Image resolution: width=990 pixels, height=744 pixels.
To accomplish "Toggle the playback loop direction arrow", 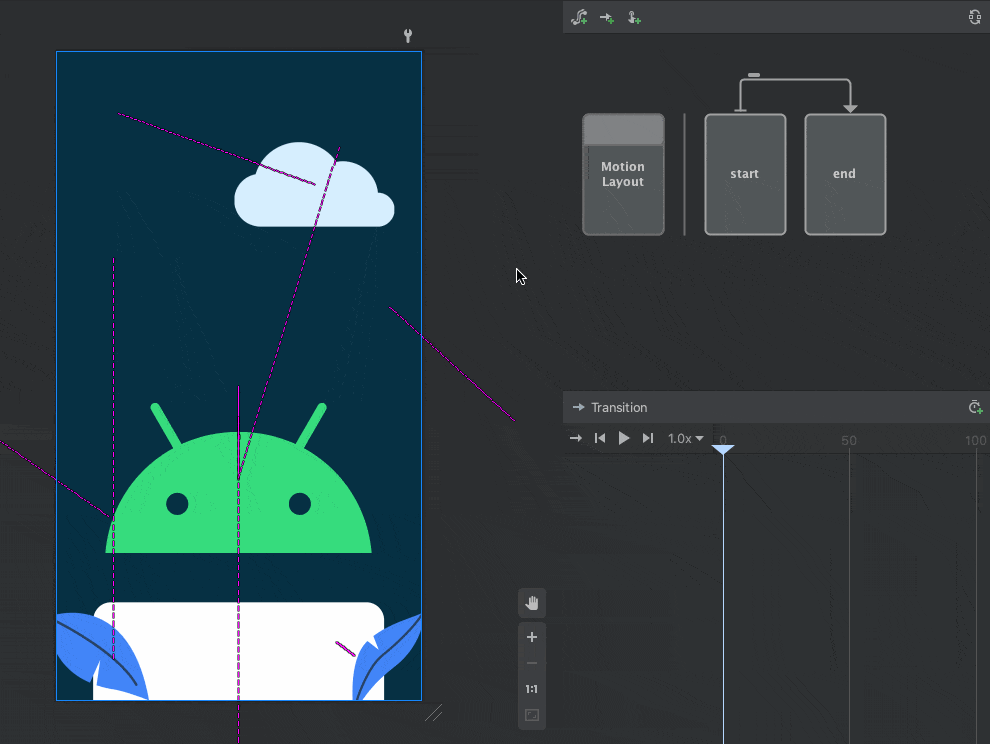I will click(x=575, y=437).
